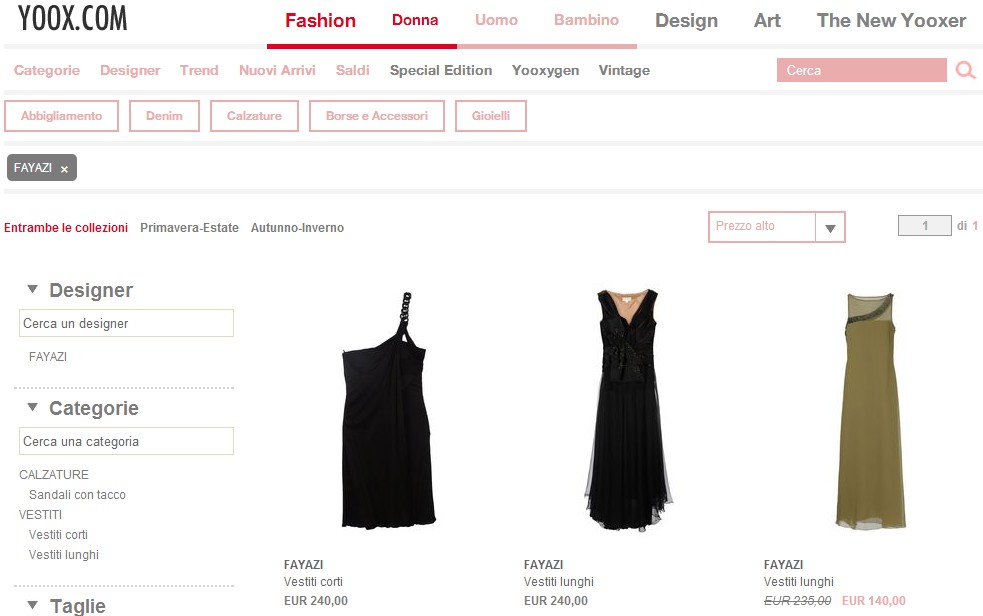The height and width of the screenshot is (616, 983).
Task: Switch to the Bambino section
Action: pos(586,20)
